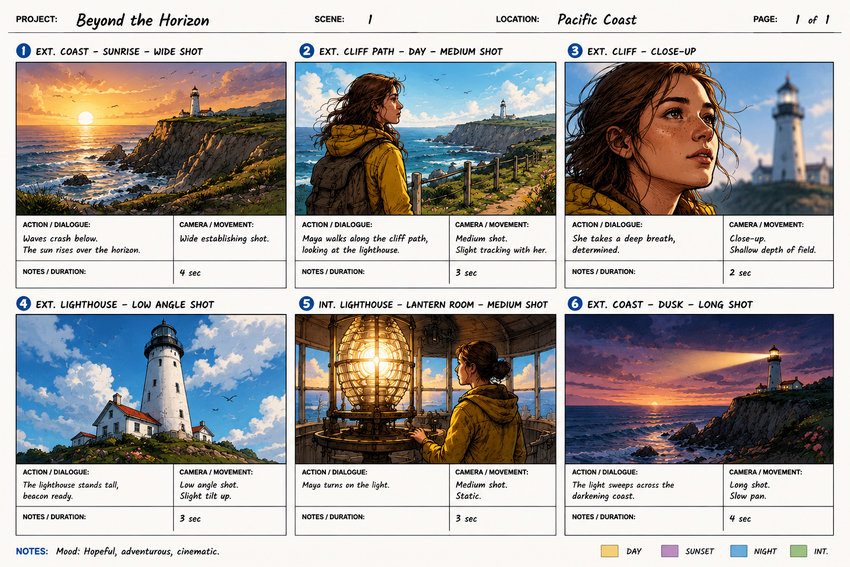
Task: Click the 'DAY' legend label
Action: pos(634,551)
